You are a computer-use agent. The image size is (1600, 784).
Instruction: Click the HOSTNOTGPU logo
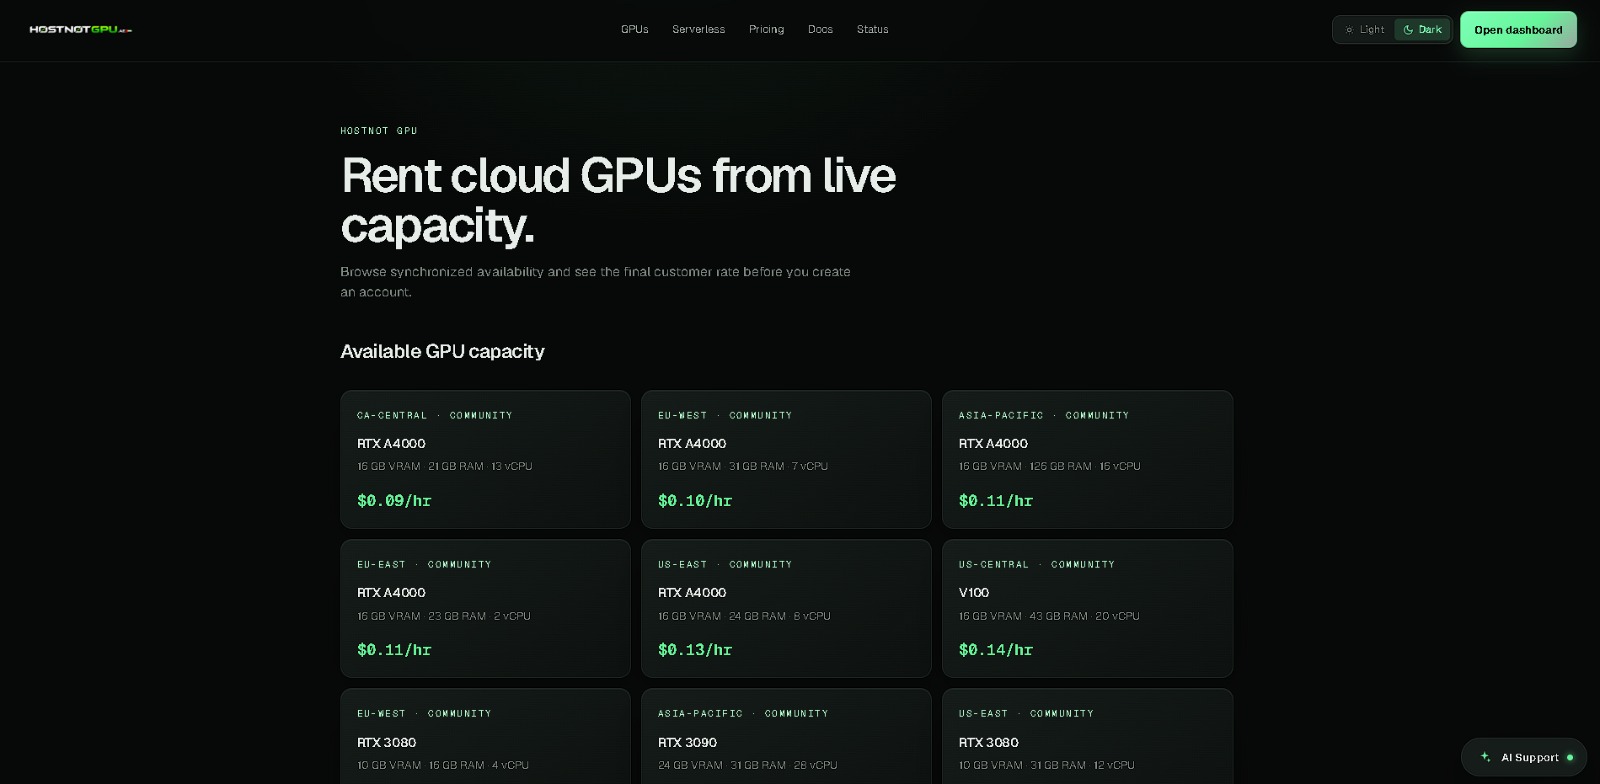click(81, 30)
